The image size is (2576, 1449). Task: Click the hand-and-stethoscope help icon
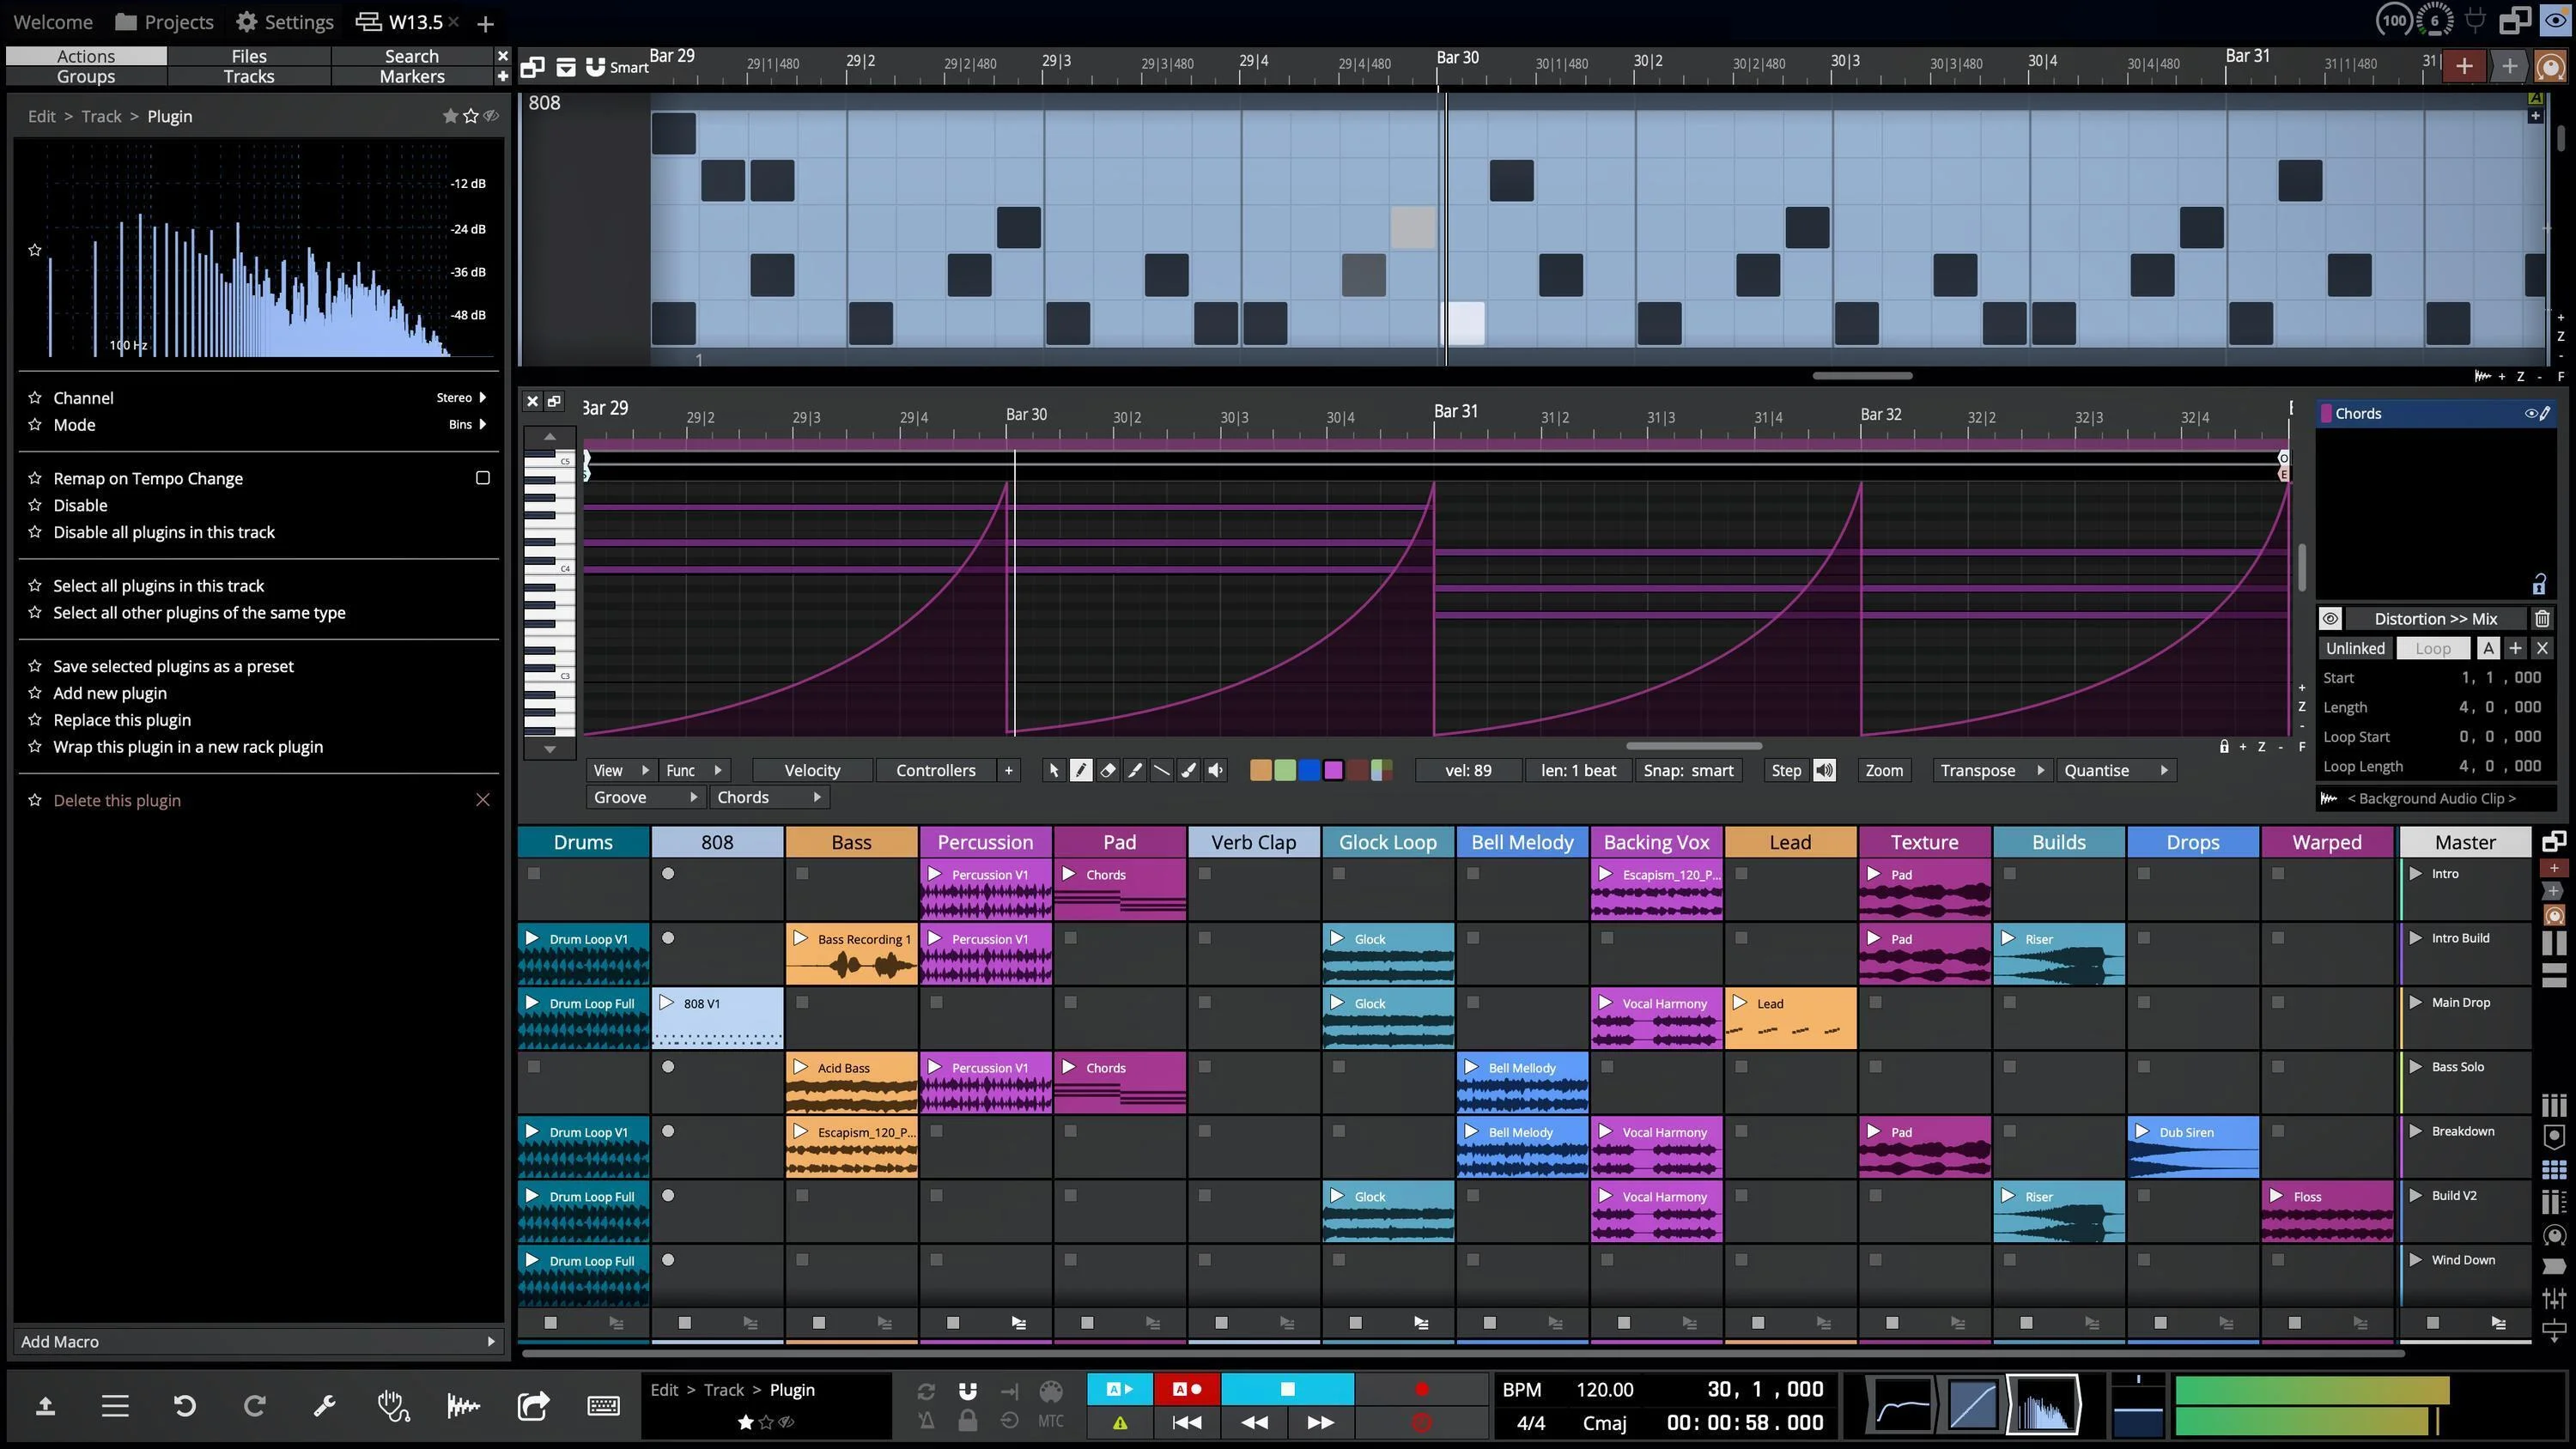tap(393, 1406)
